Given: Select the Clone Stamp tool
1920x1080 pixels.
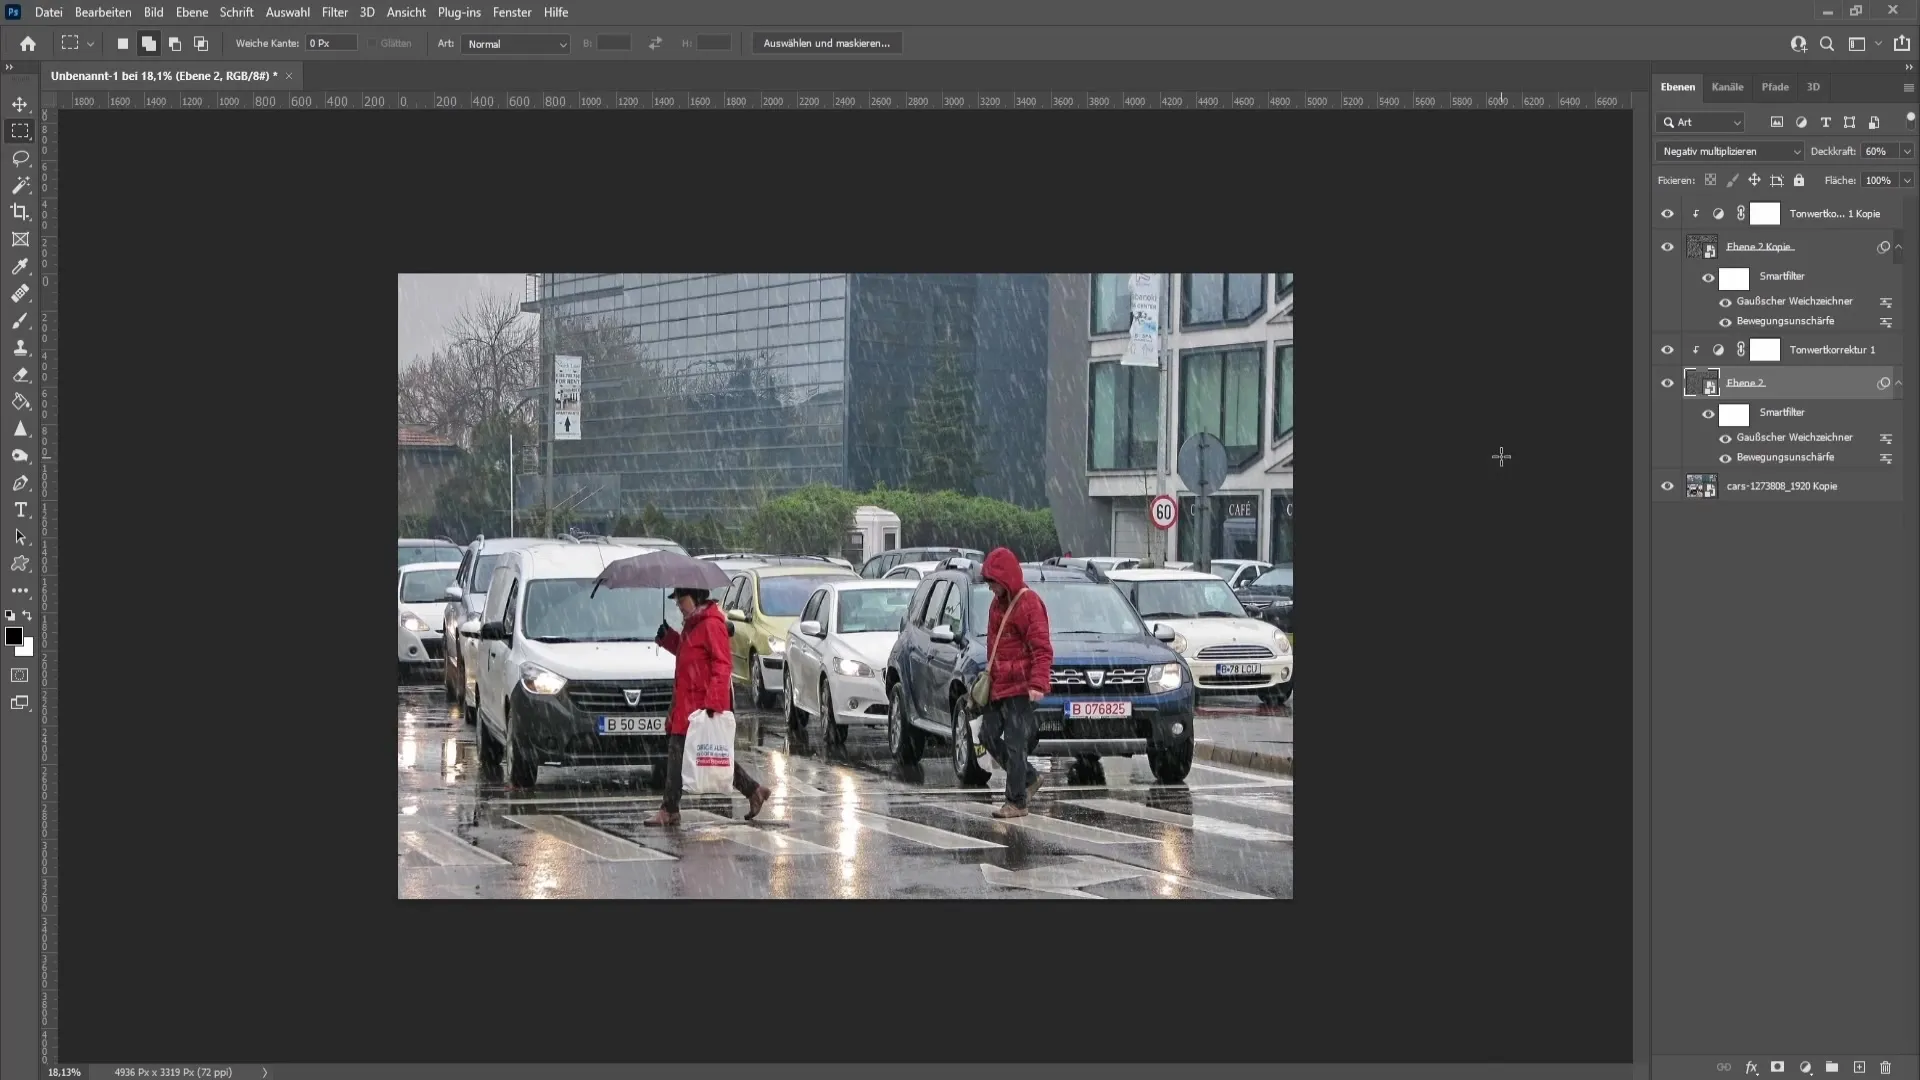Looking at the screenshot, I should (x=20, y=347).
